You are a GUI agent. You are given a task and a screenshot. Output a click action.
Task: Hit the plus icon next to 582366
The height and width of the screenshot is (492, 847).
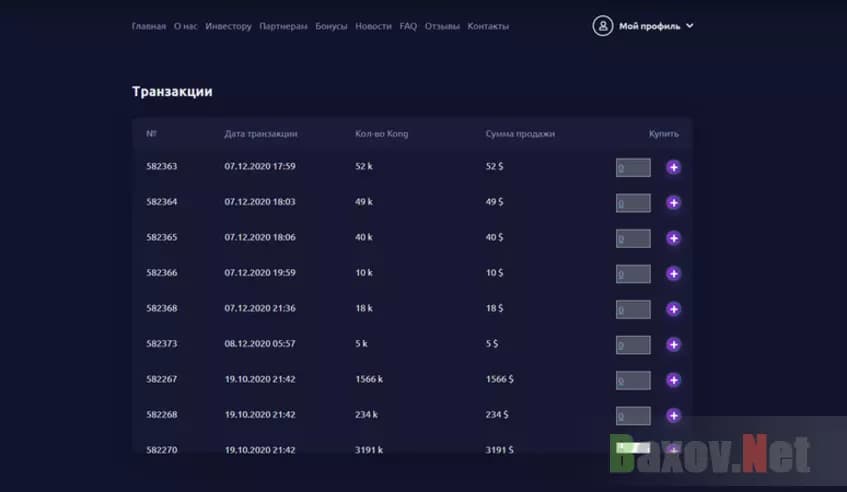pyautogui.click(x=673, y=274)
